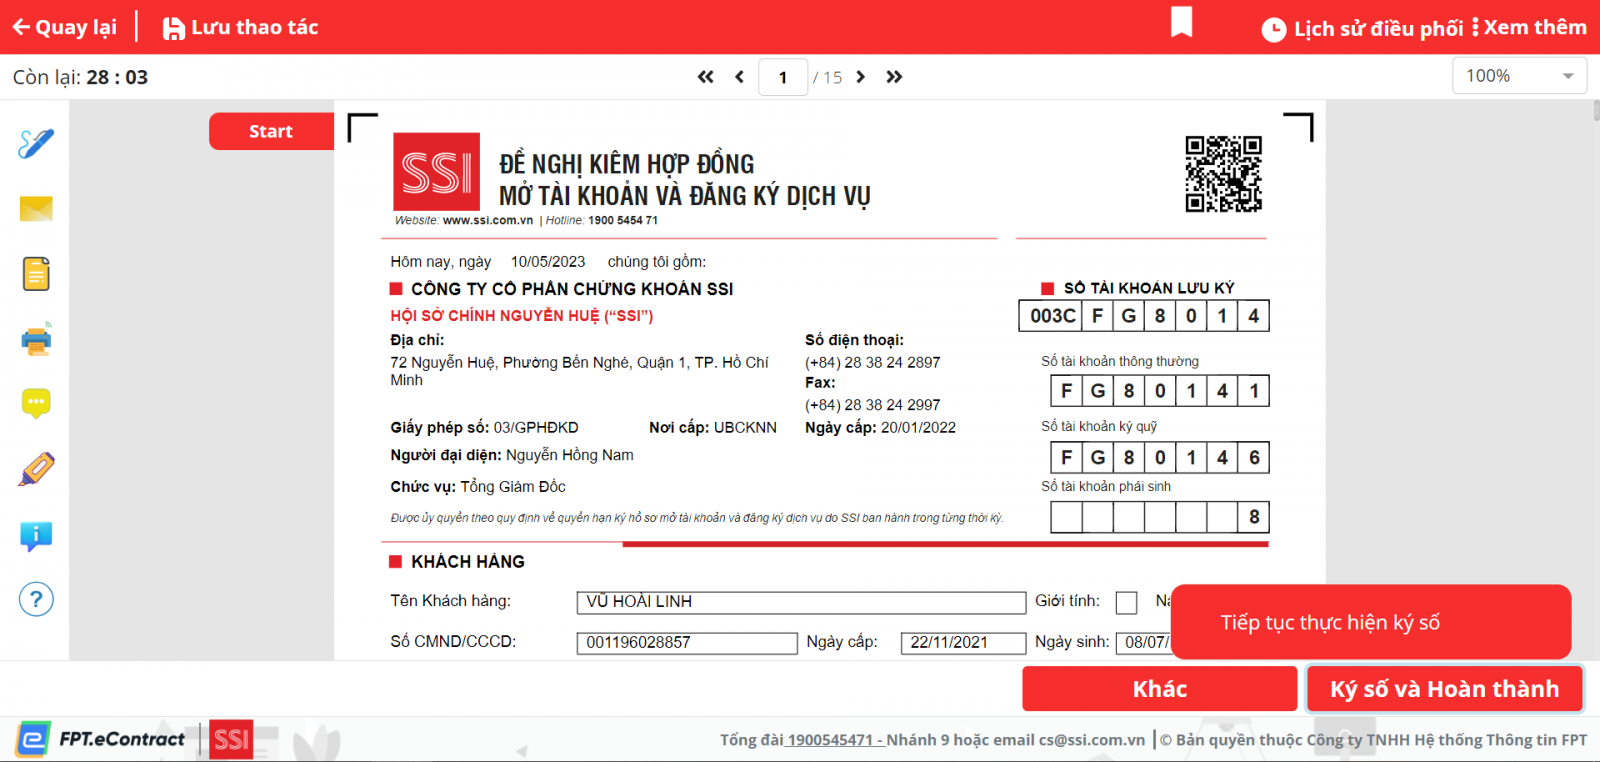Click phone number (+84) 28 38 24 2897
This screenshot has height=762, width=1600.
[x=873, y=363]
